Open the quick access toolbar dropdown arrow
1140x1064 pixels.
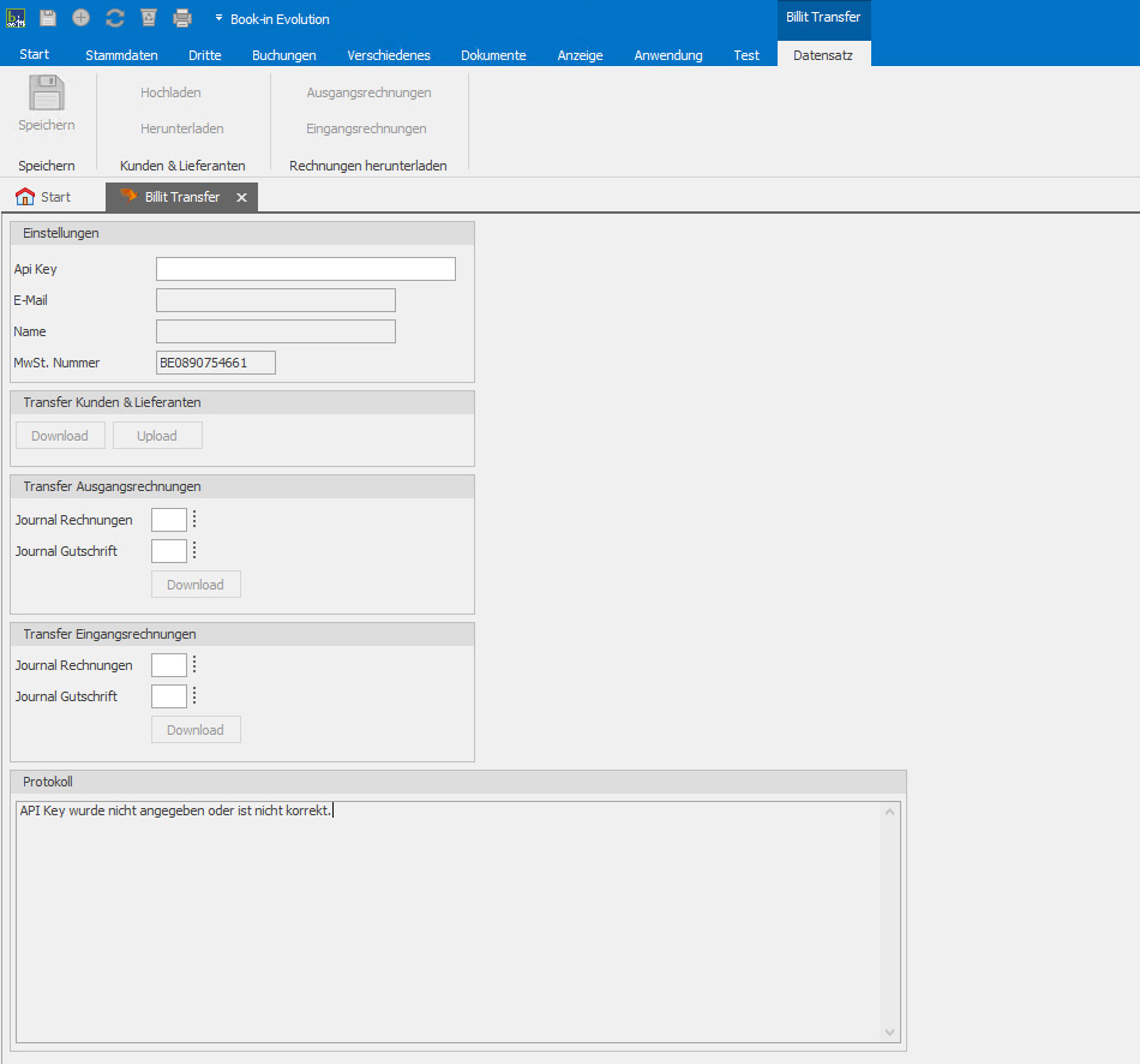coord(218,18)
